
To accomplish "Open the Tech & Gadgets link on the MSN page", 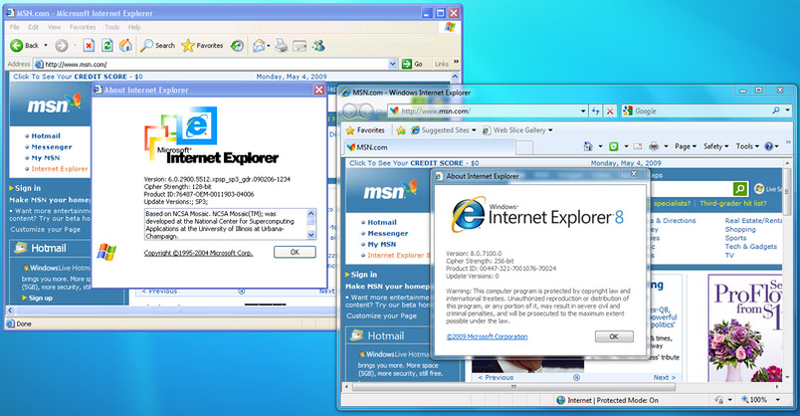I will click(751, 247).
